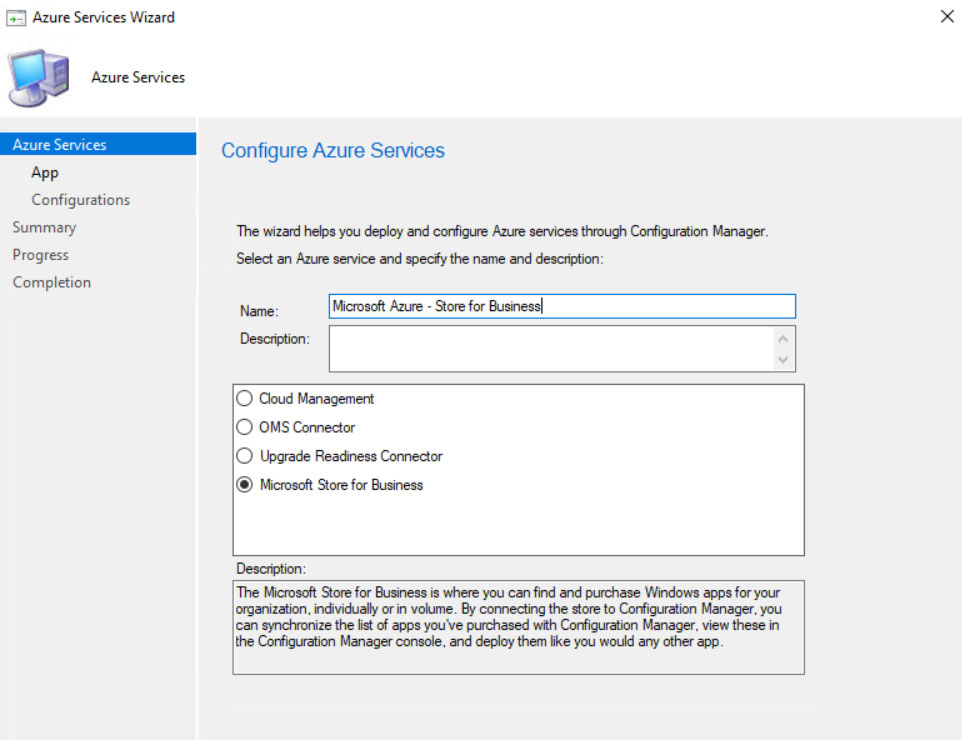
Task: Click the wizard title bar icon
Action: (15, 18)
